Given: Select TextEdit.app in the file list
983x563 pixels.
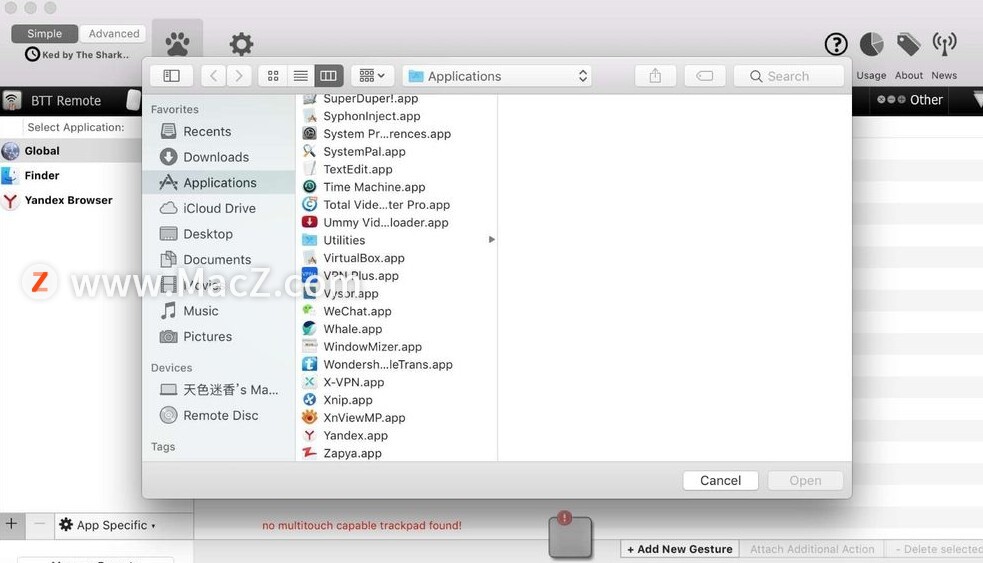Looking at the screenshot, I should click(x=396, y=169).
